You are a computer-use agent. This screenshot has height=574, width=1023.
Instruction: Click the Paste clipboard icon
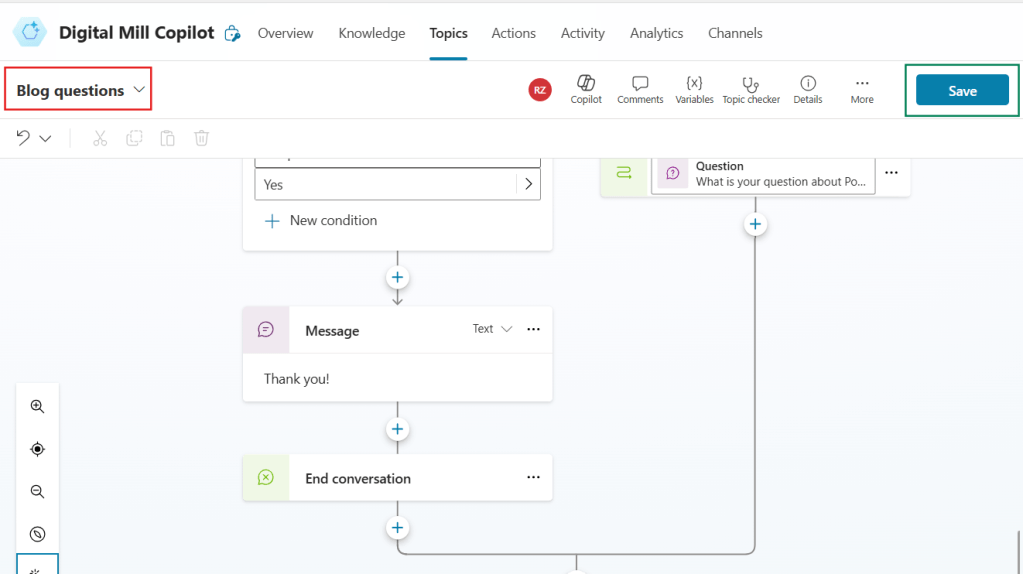(168, 138)
